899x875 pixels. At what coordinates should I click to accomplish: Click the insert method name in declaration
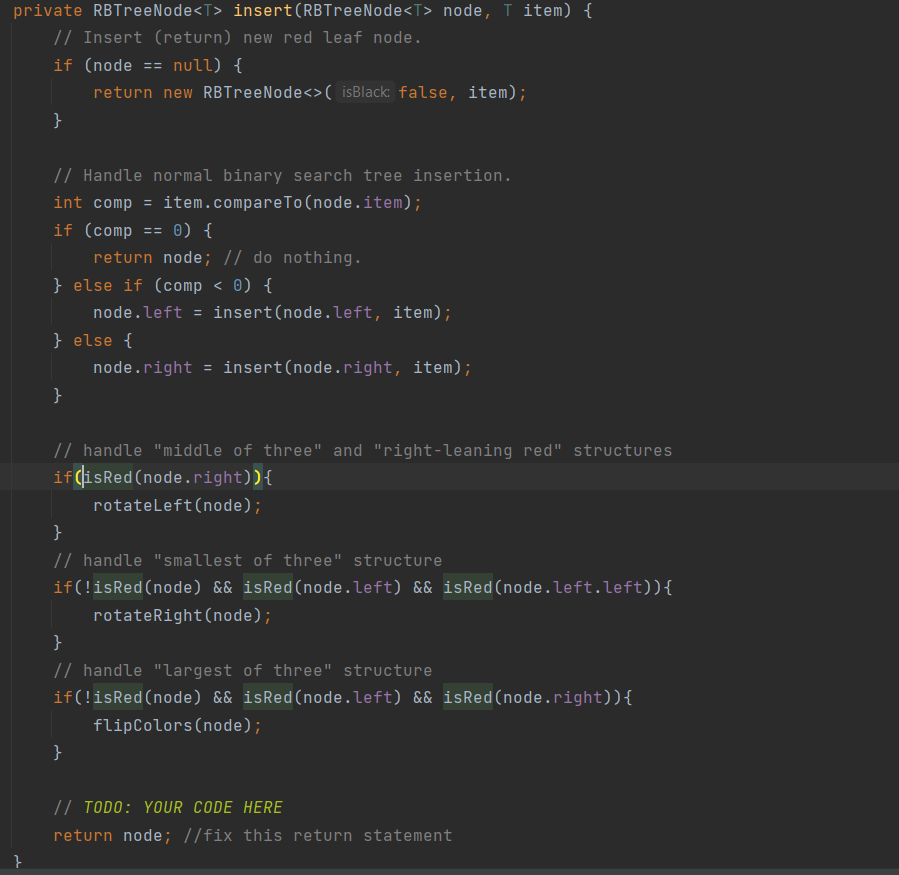pos(263,10)
